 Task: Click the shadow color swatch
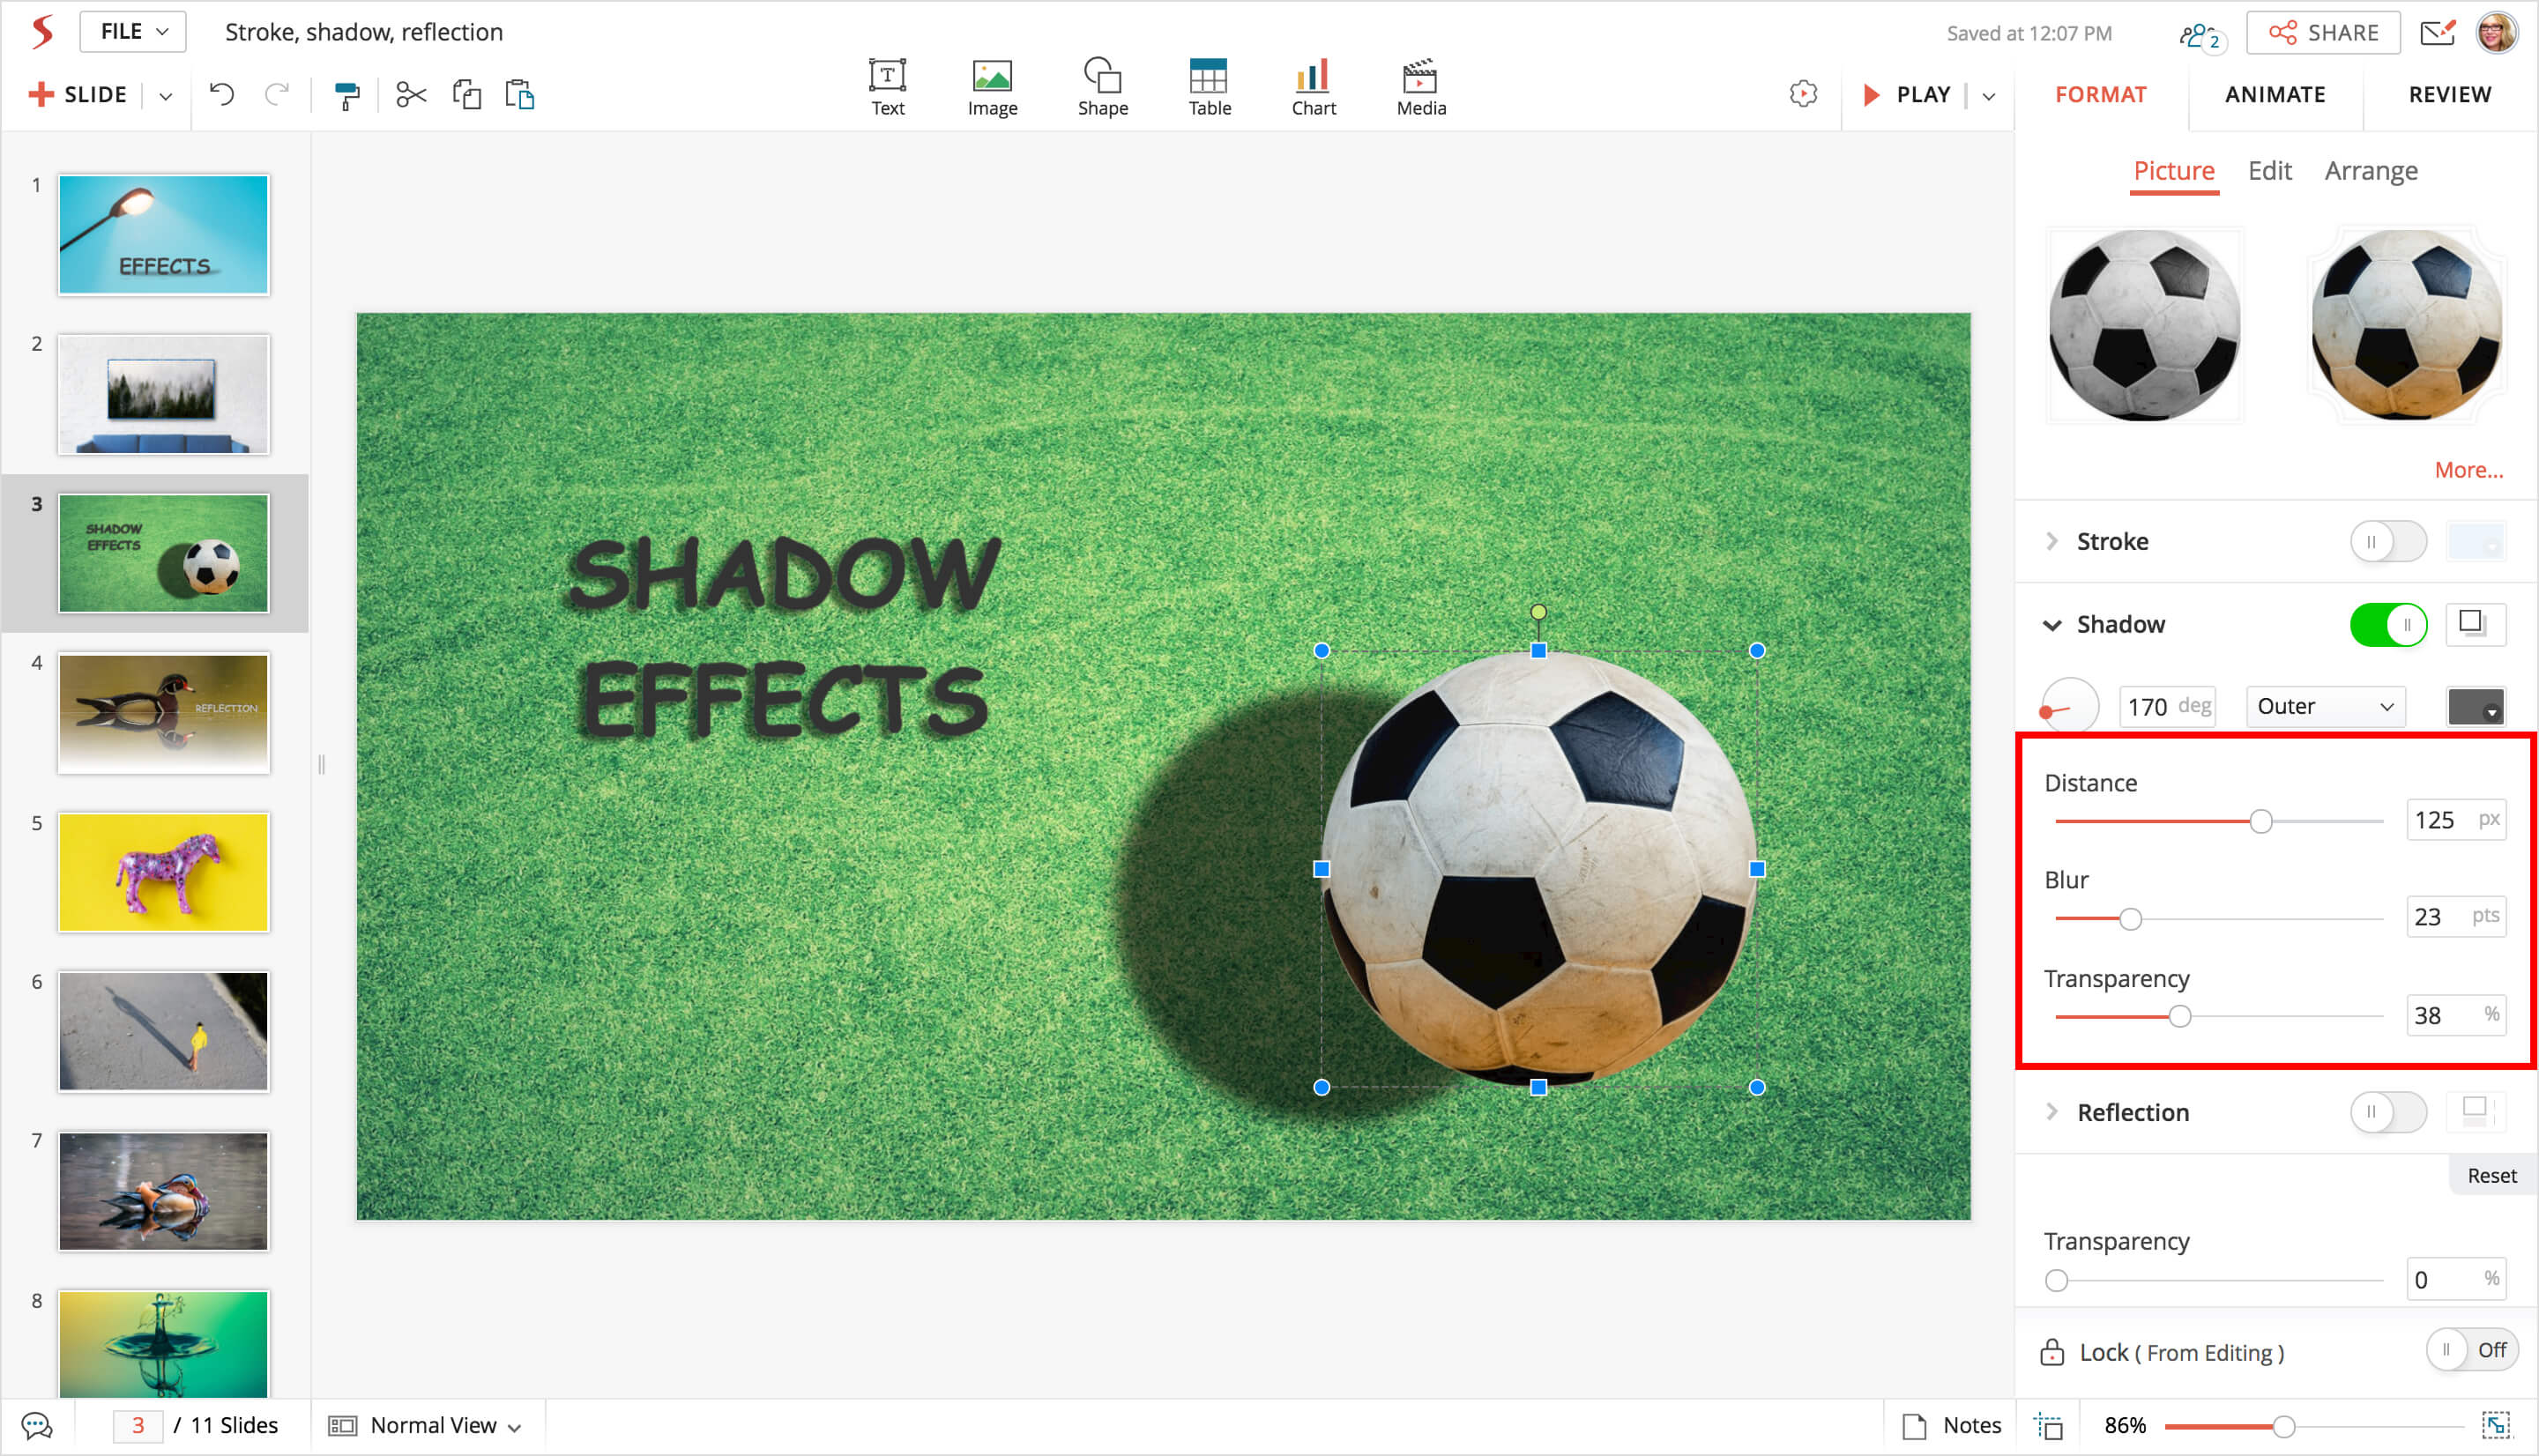(2475, 707)
